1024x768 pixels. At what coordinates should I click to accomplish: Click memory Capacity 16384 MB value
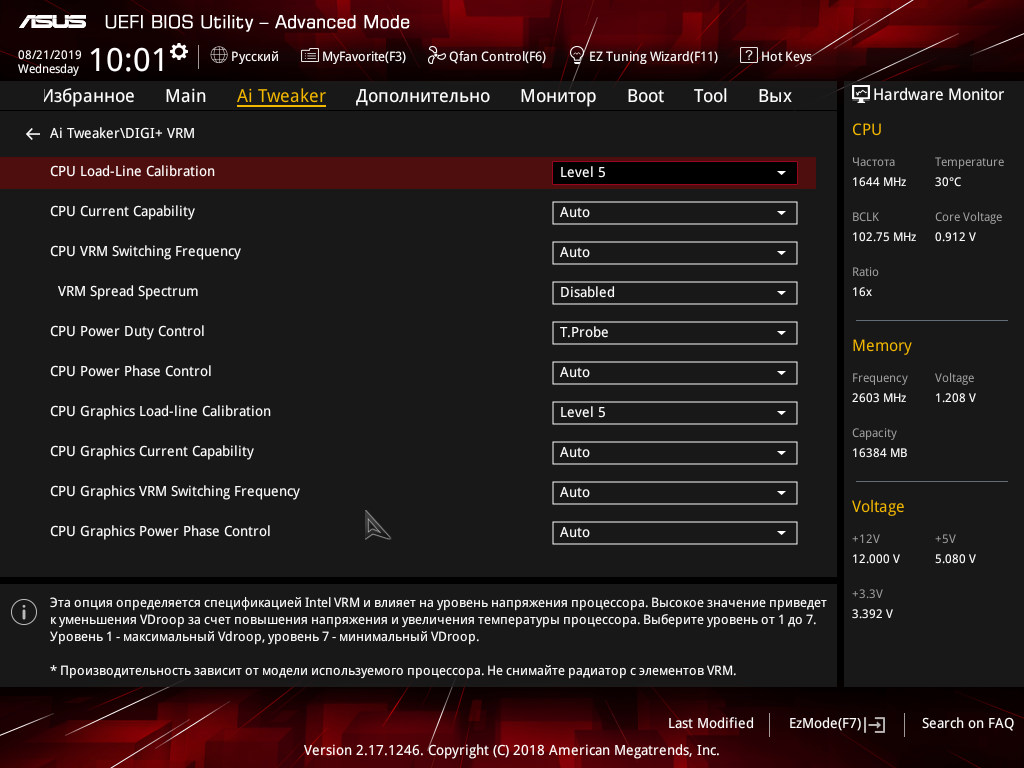click(879, 453)
